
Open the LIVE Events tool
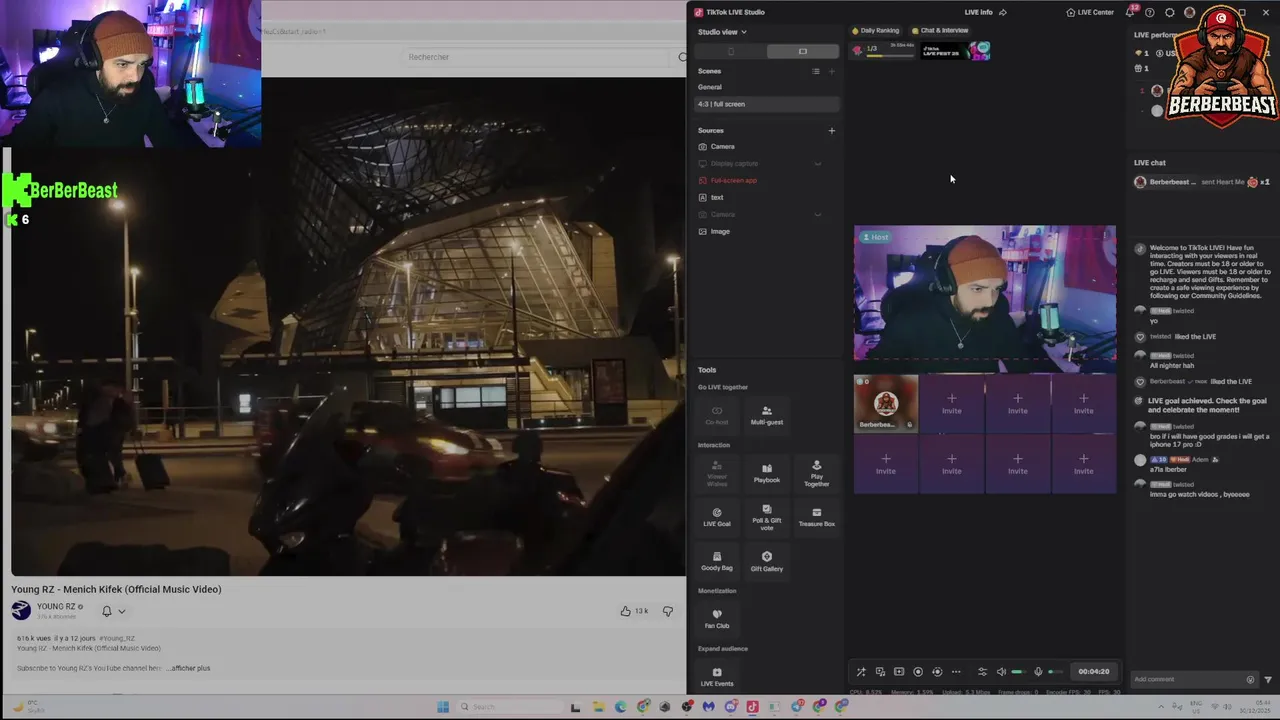point(717,677)
